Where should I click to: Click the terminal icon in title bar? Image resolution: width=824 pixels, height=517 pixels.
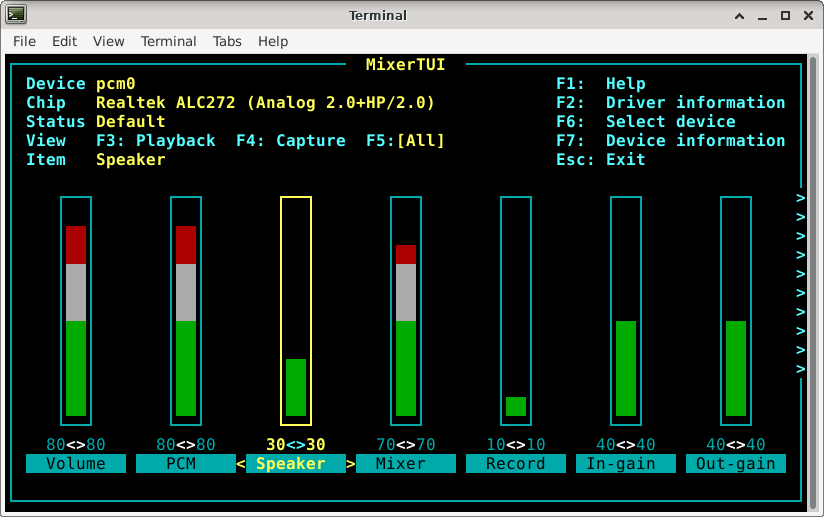tap(16, 15)
